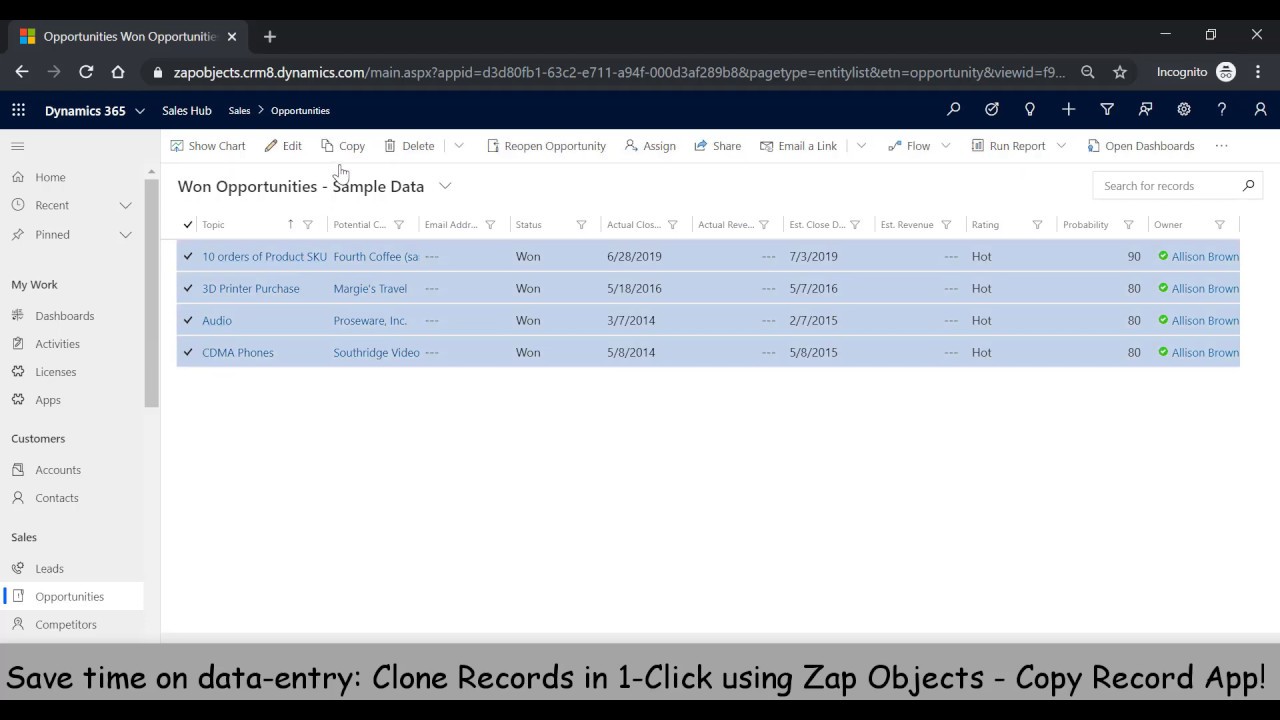Click Run Report command

click(x=1008, y=146)
